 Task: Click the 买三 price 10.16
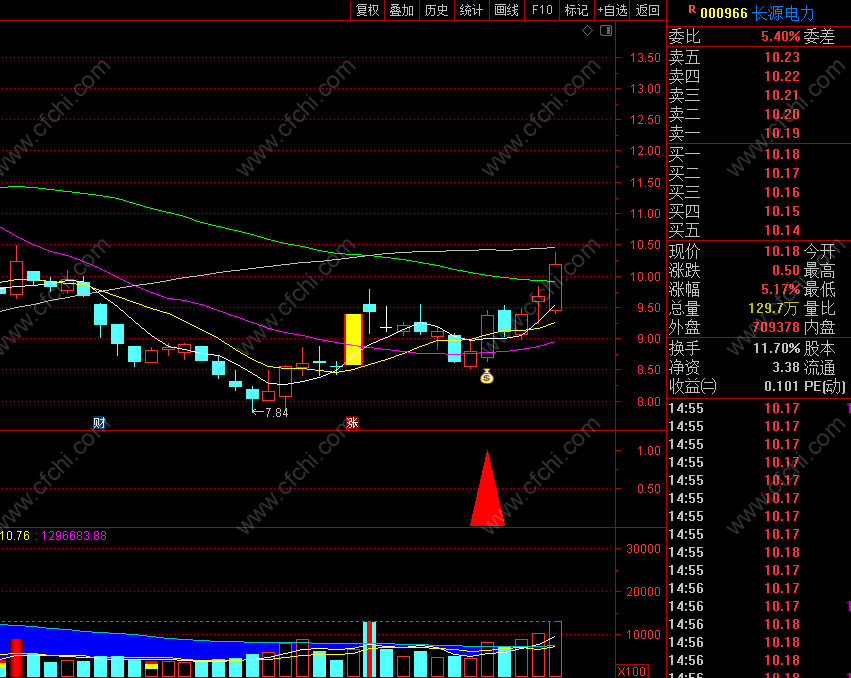click(782, 192)
